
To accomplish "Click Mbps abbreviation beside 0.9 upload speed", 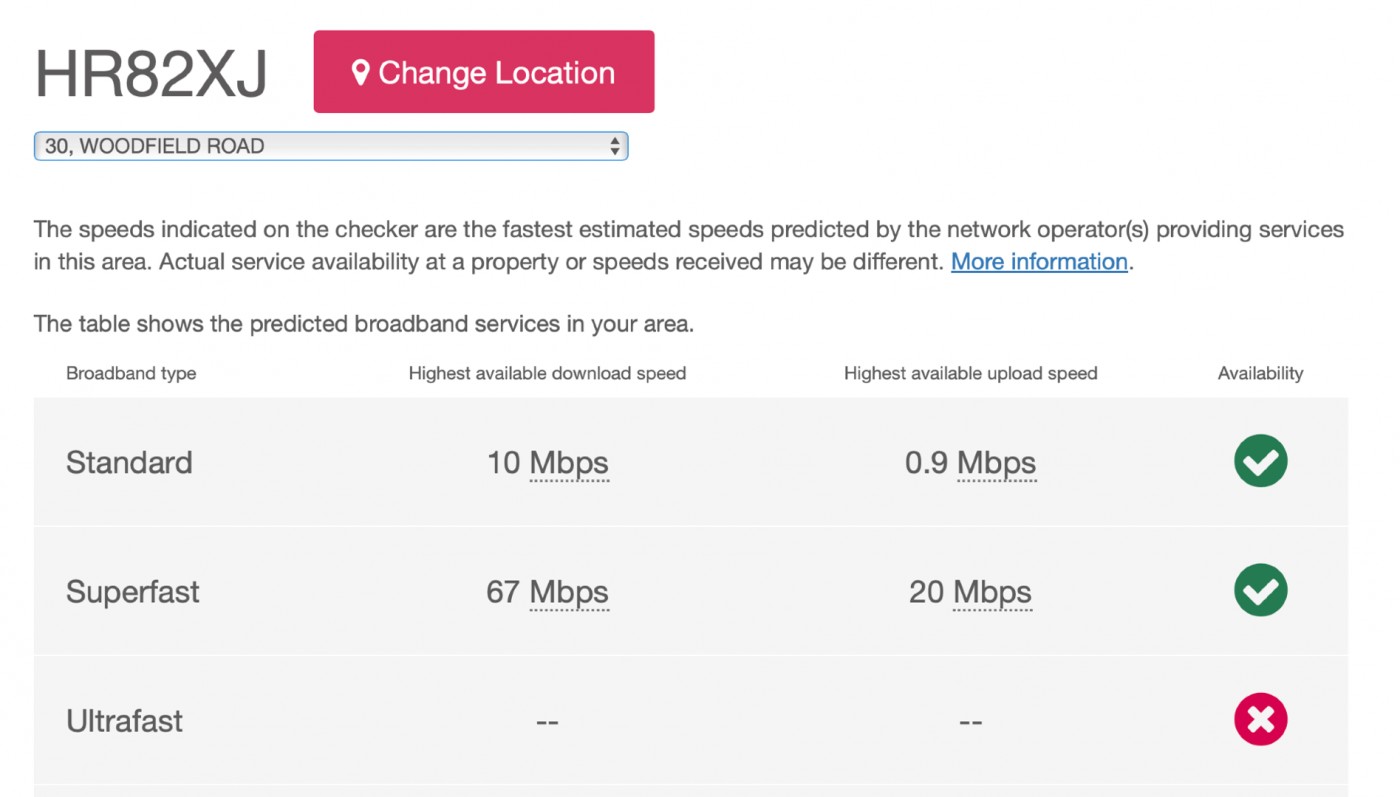I will click(x=996, y=463).
